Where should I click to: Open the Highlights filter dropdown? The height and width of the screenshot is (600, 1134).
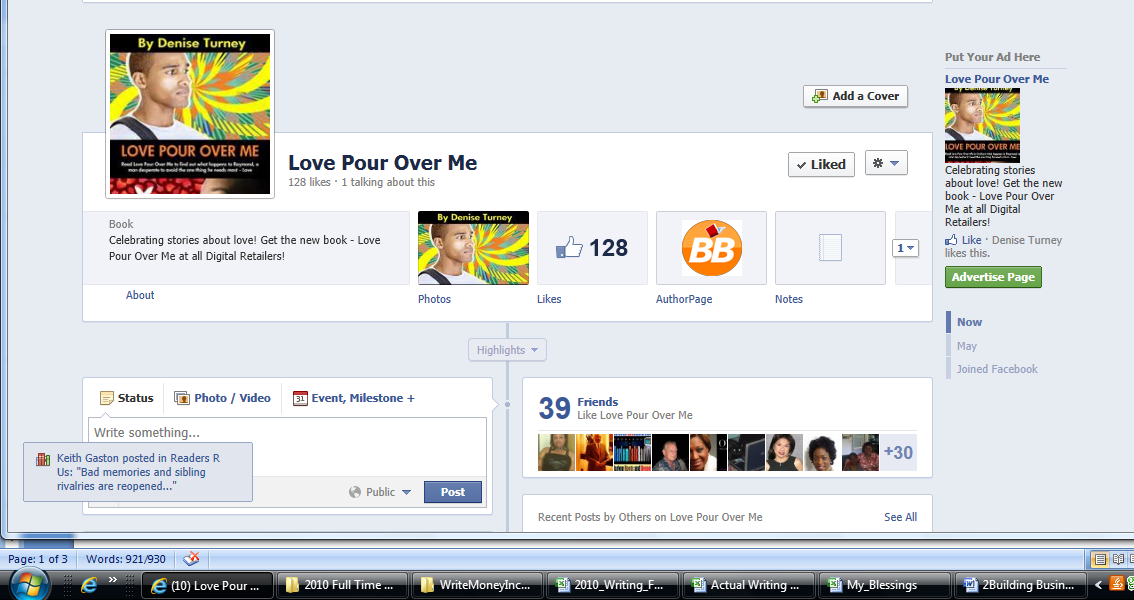507,350
